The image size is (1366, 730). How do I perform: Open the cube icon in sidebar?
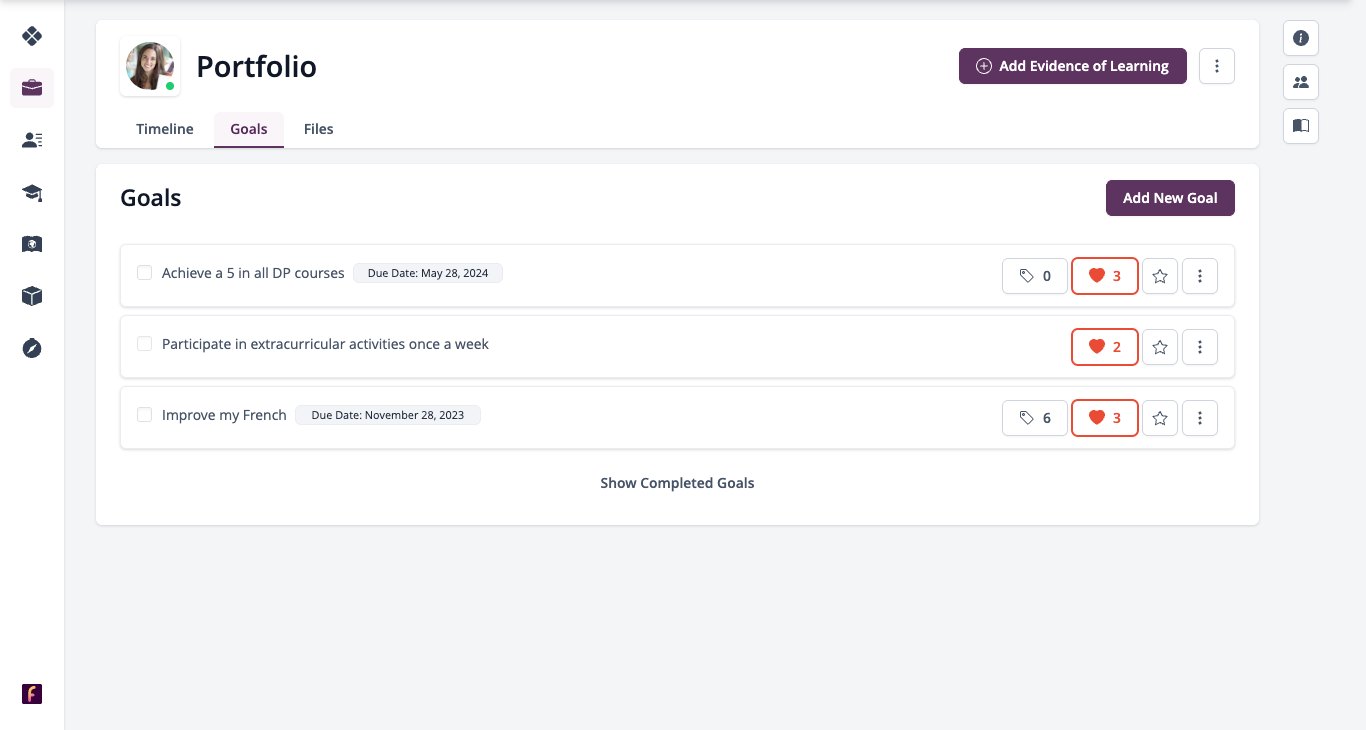pyautogui.click(x=32, y=296)
